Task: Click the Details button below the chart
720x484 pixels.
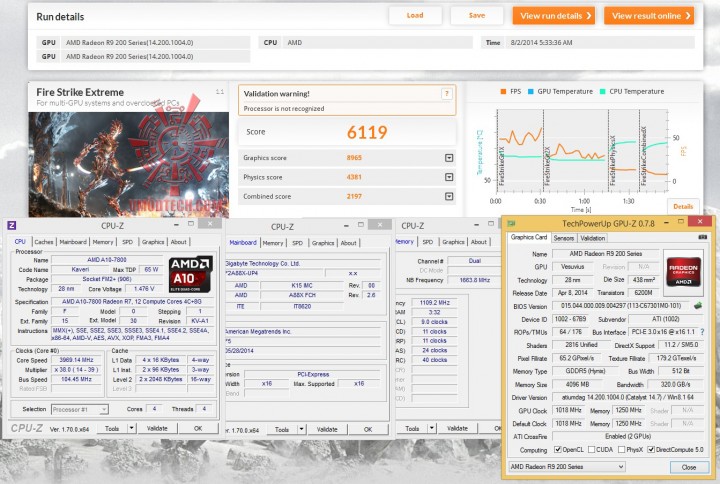Action: pos(683,207)
